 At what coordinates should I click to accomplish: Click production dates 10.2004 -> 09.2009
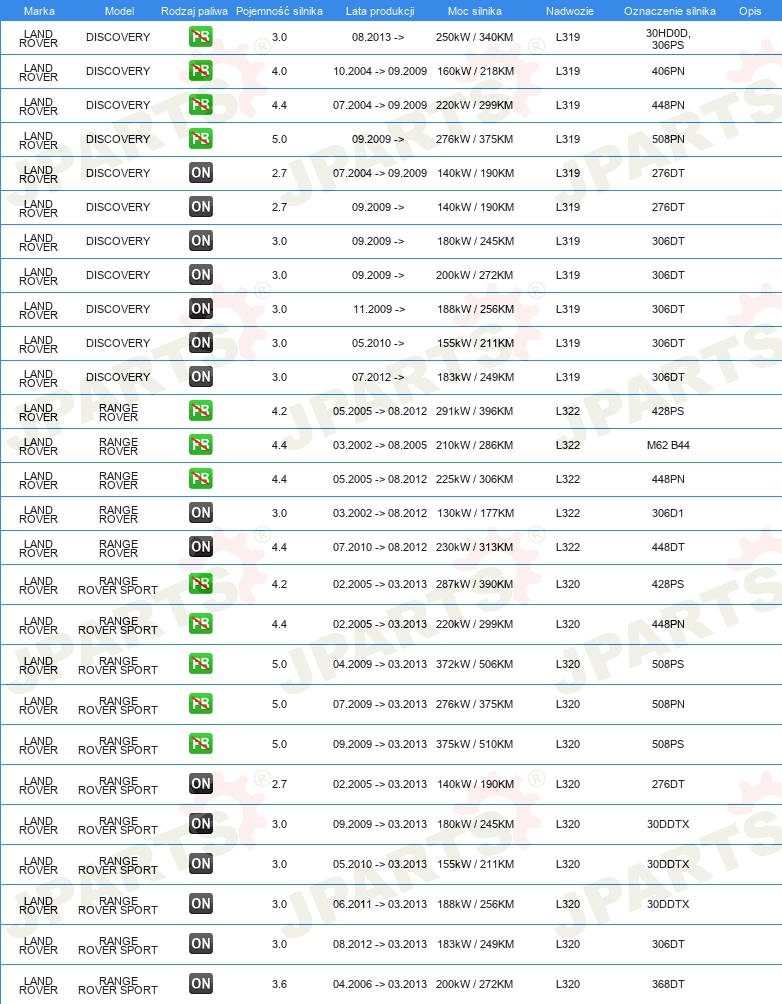pyautogui.click(x=380, y=71)
